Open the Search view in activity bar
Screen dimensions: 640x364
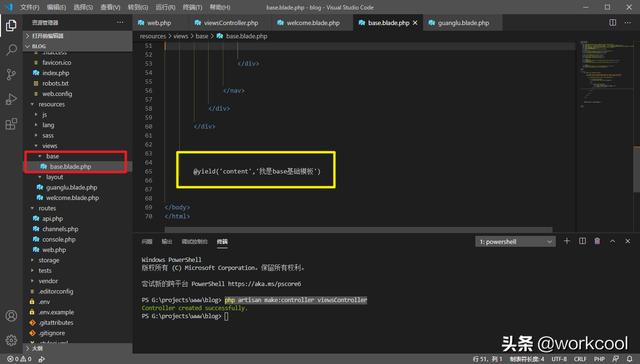(11, 50)
